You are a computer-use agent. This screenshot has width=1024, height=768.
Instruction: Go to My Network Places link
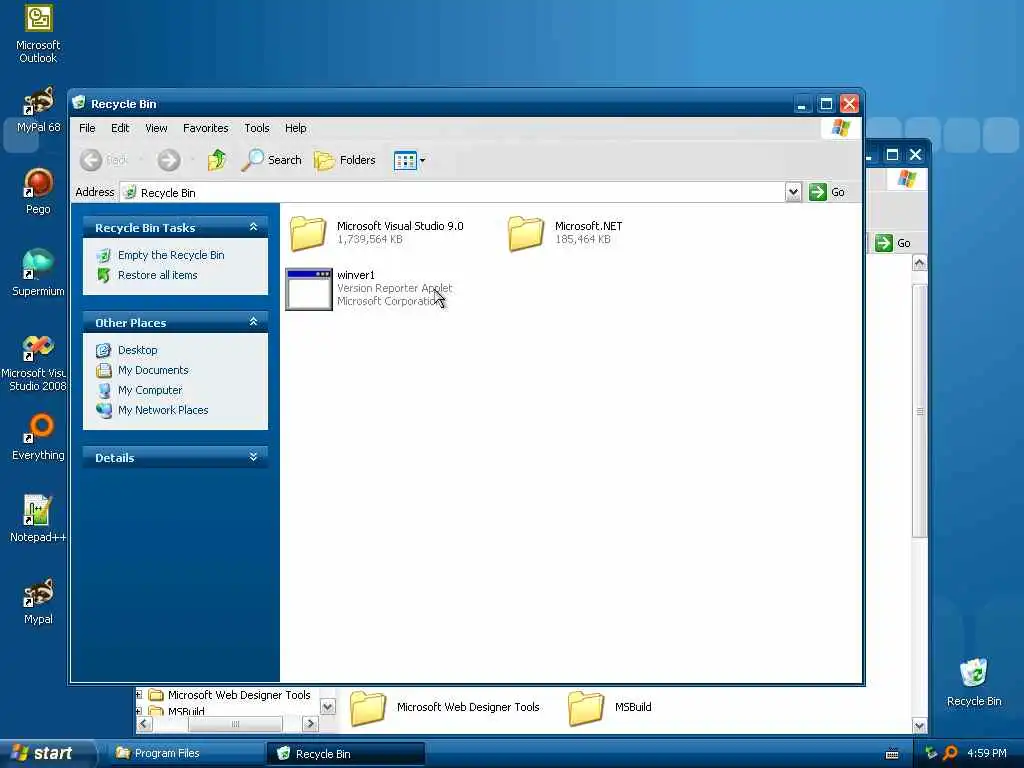point(163,410)
